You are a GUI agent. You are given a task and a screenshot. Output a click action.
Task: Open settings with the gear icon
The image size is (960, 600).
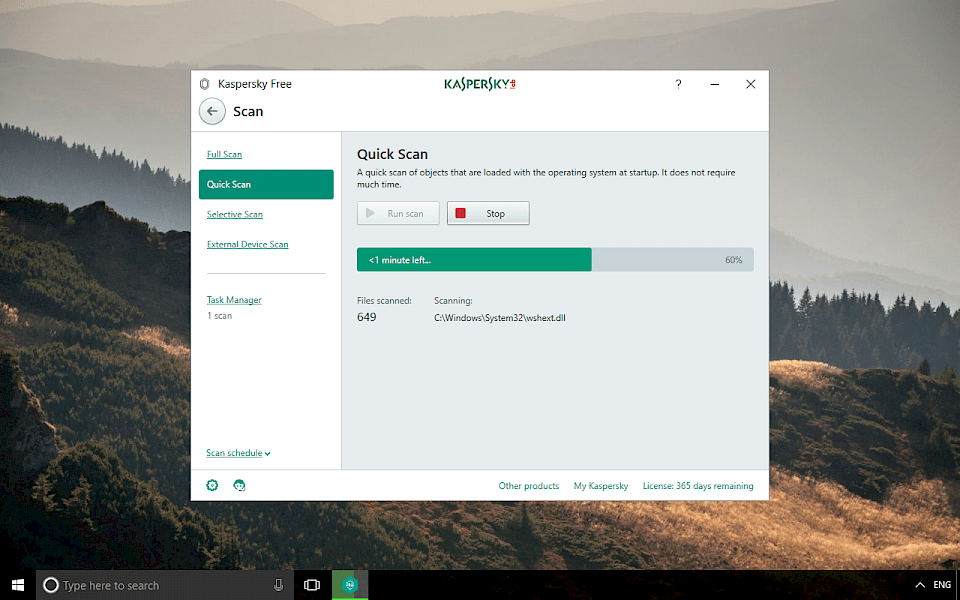coord(212,486)
